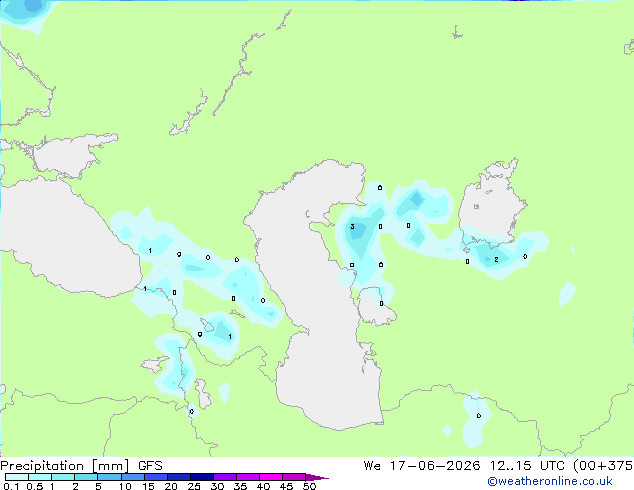Screen dimensions: 634x490
Task: Click the '25' legend scale label
Action: tap(194, 486)
